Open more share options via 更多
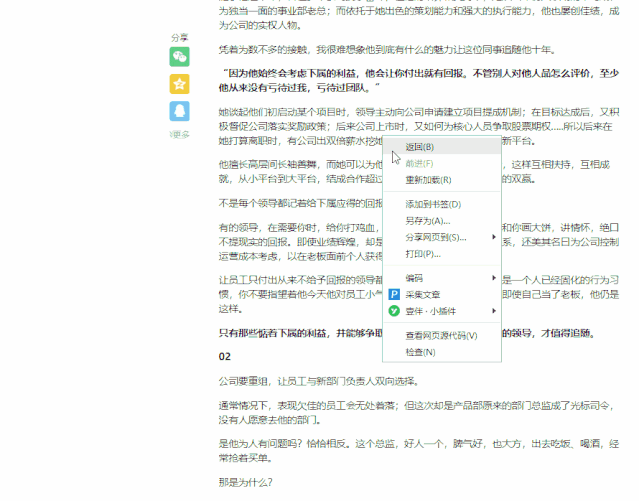Image resolution: width=639 pixels, height=501 pixels. pyautogui.click(x=179, y=133)
